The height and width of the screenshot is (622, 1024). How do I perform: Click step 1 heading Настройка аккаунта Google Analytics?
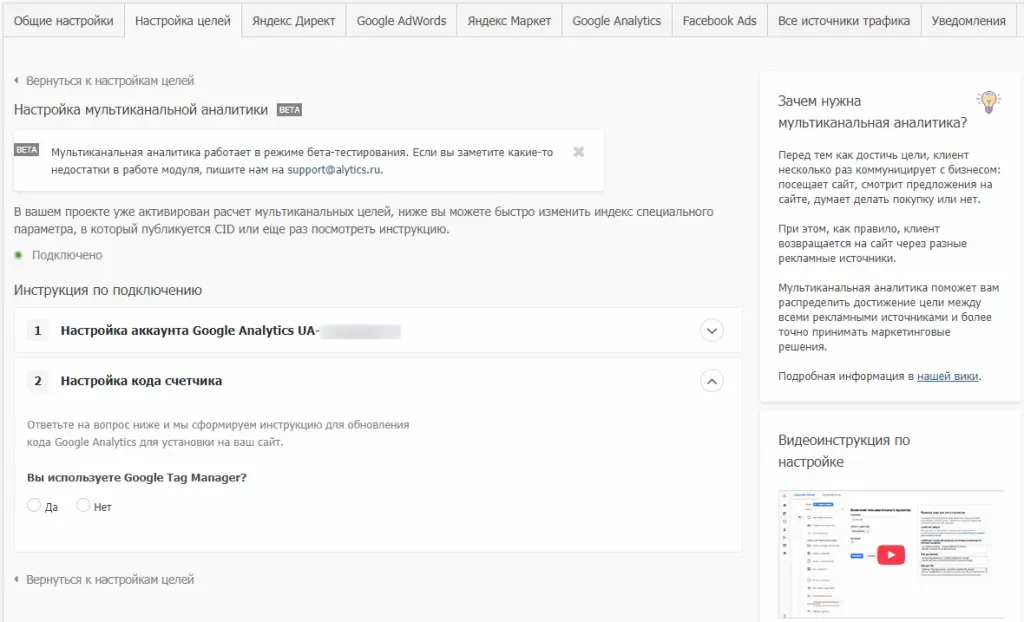pyautogui.click(x=189, y=331)
